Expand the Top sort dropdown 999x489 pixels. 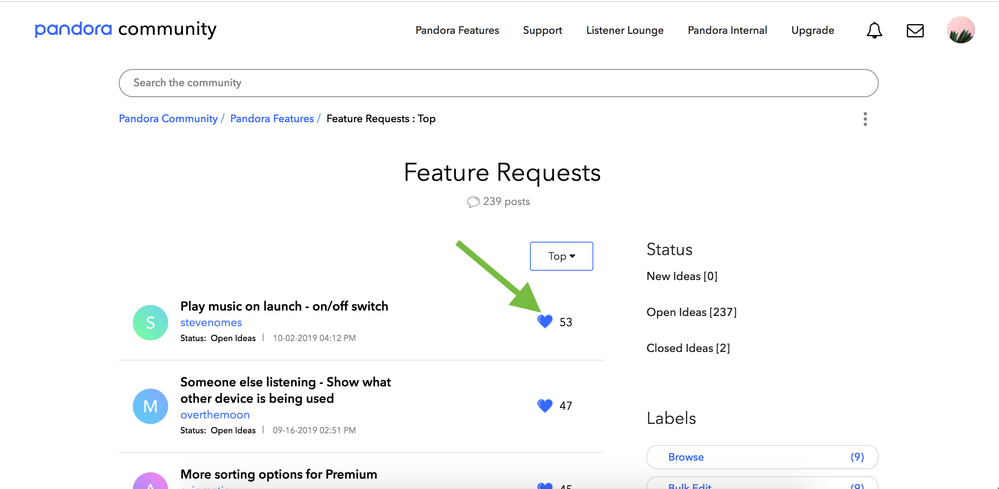click(561, 256)
